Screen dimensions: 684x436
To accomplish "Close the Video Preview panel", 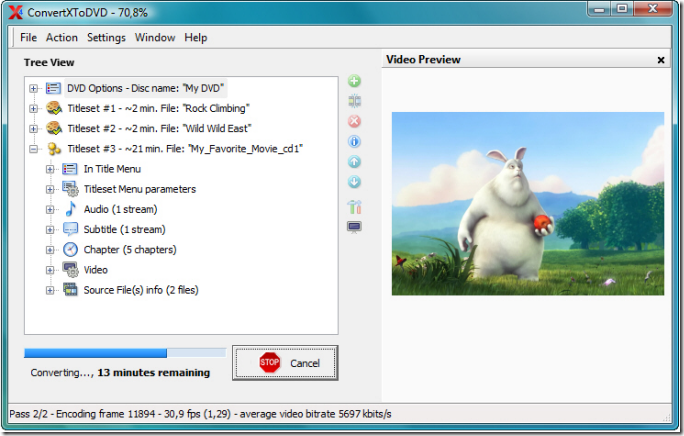I will point(661,60).
